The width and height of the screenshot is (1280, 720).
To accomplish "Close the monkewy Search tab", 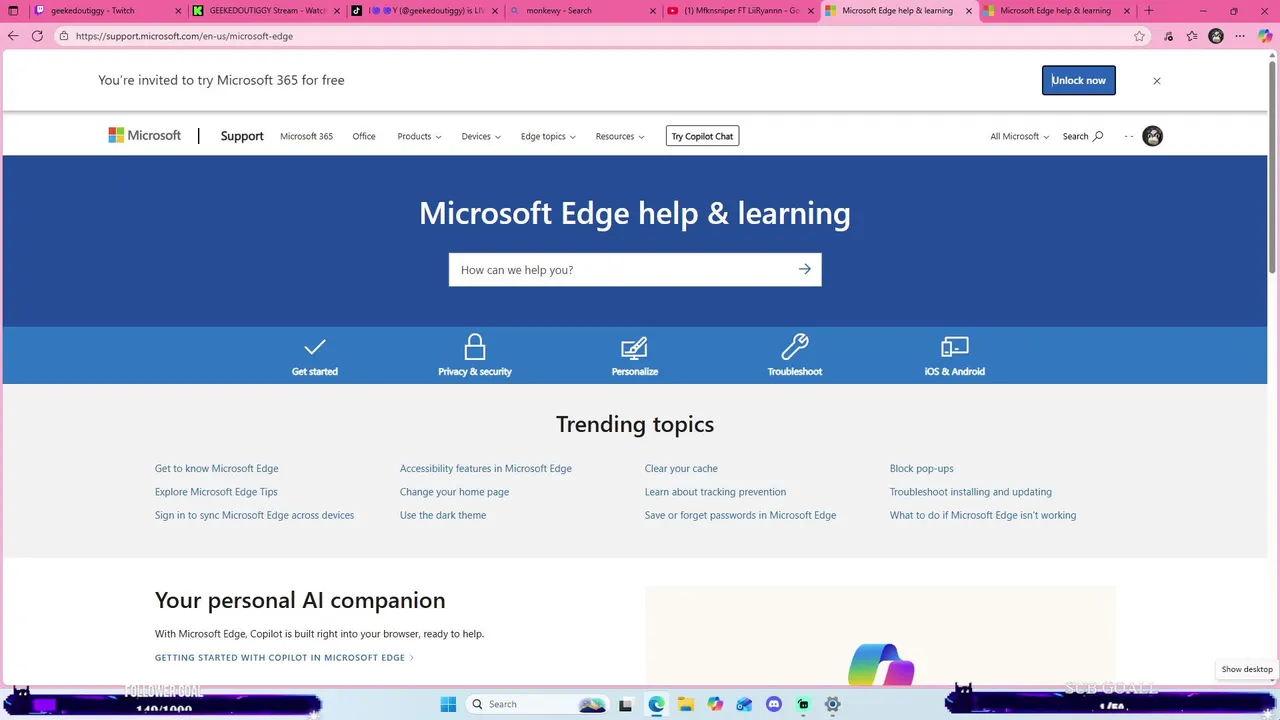I will pyautogui.click(x=652, y=11).
